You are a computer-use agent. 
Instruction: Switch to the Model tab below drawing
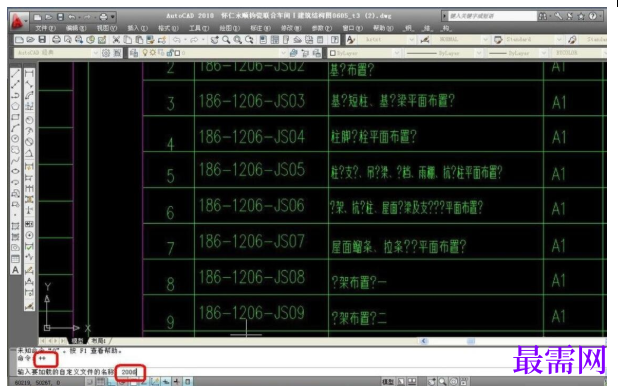[x=77, y=341]
